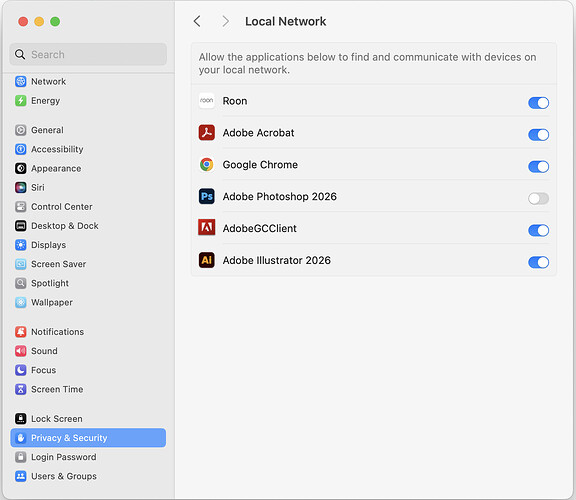Enable Adobe Photoshop 2026 local network access
576x500 pixels.
[x=538, y=198]
